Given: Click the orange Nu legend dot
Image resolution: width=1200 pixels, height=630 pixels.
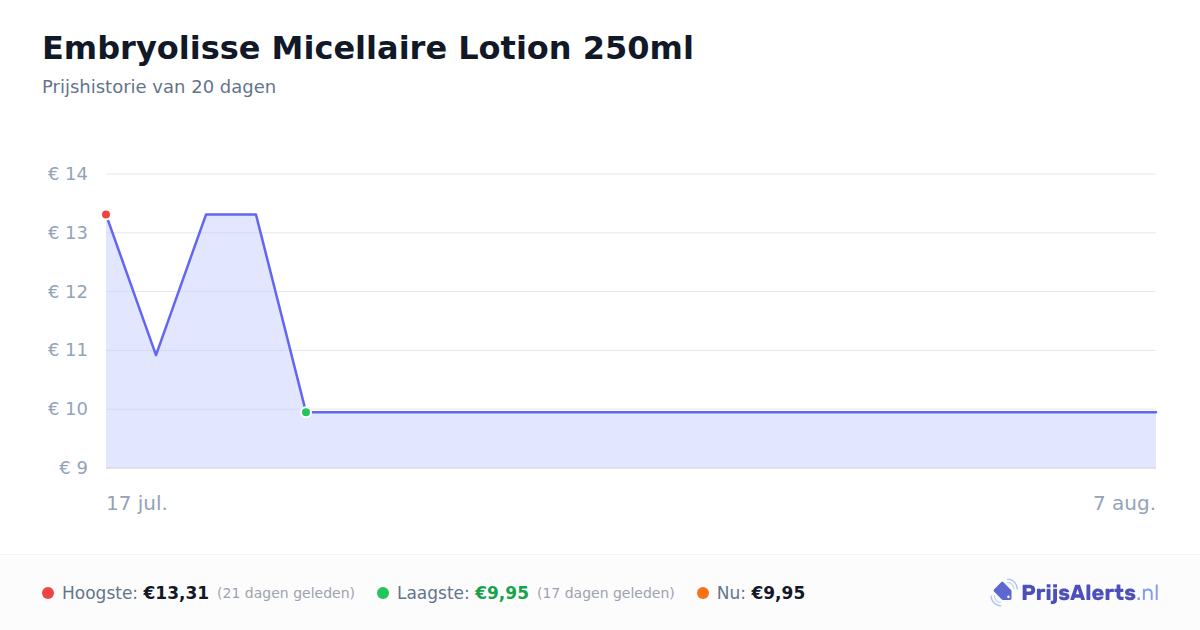Looking at the screenshot, I should [703, 593].
